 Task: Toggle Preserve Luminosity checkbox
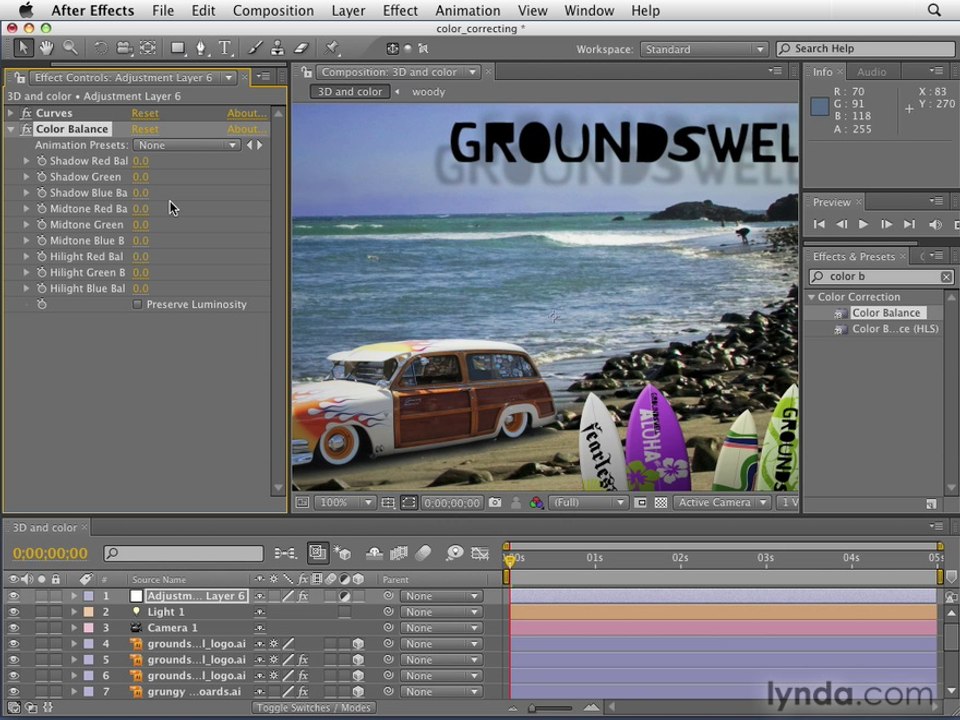(137, 304)
